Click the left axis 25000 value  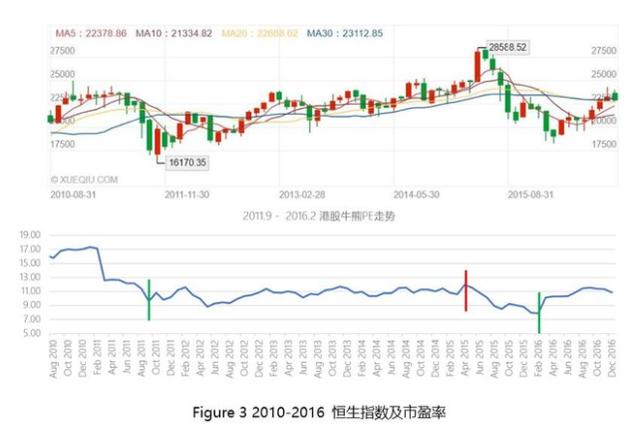click(x=62, y=74)
